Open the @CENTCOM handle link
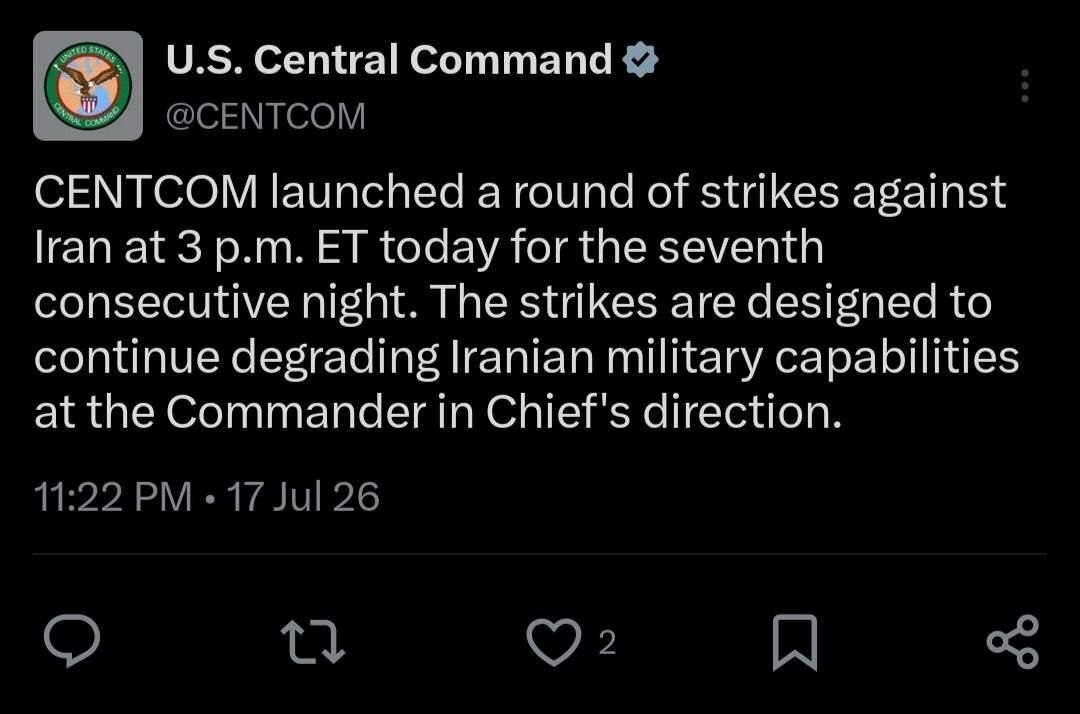1080x714 pixels. coord(266,116)
